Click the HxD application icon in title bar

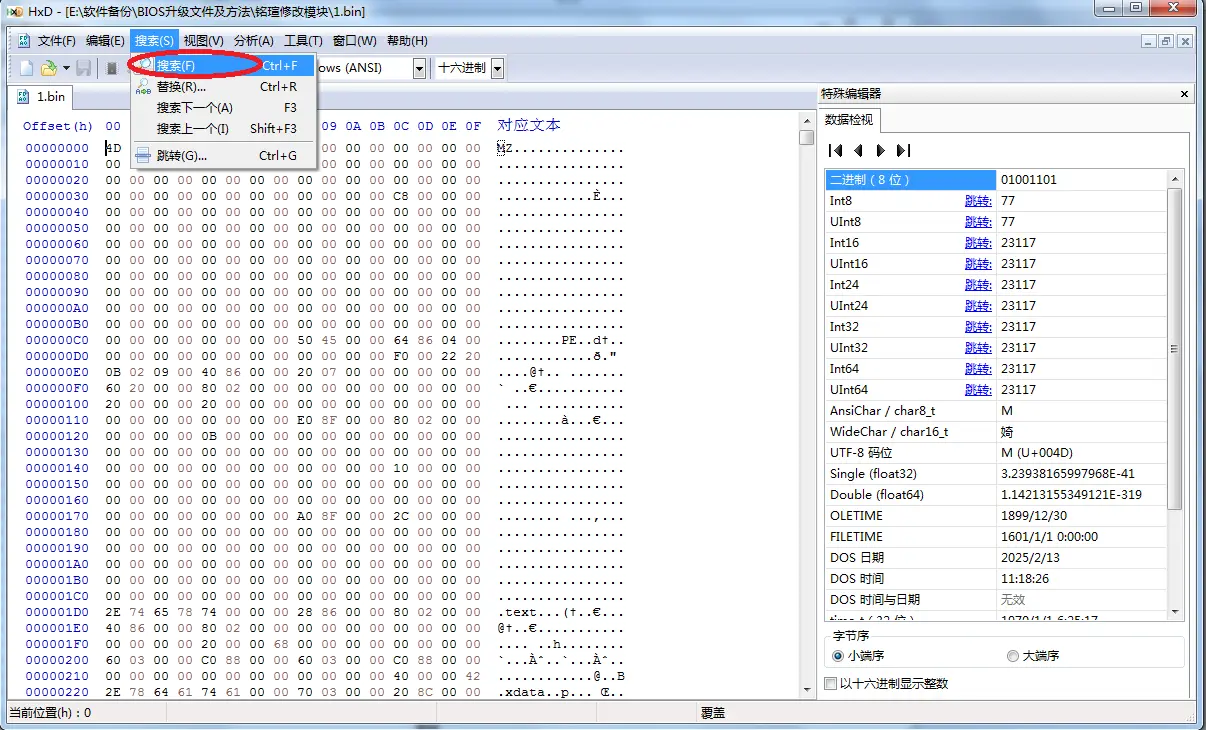(15, 11)
